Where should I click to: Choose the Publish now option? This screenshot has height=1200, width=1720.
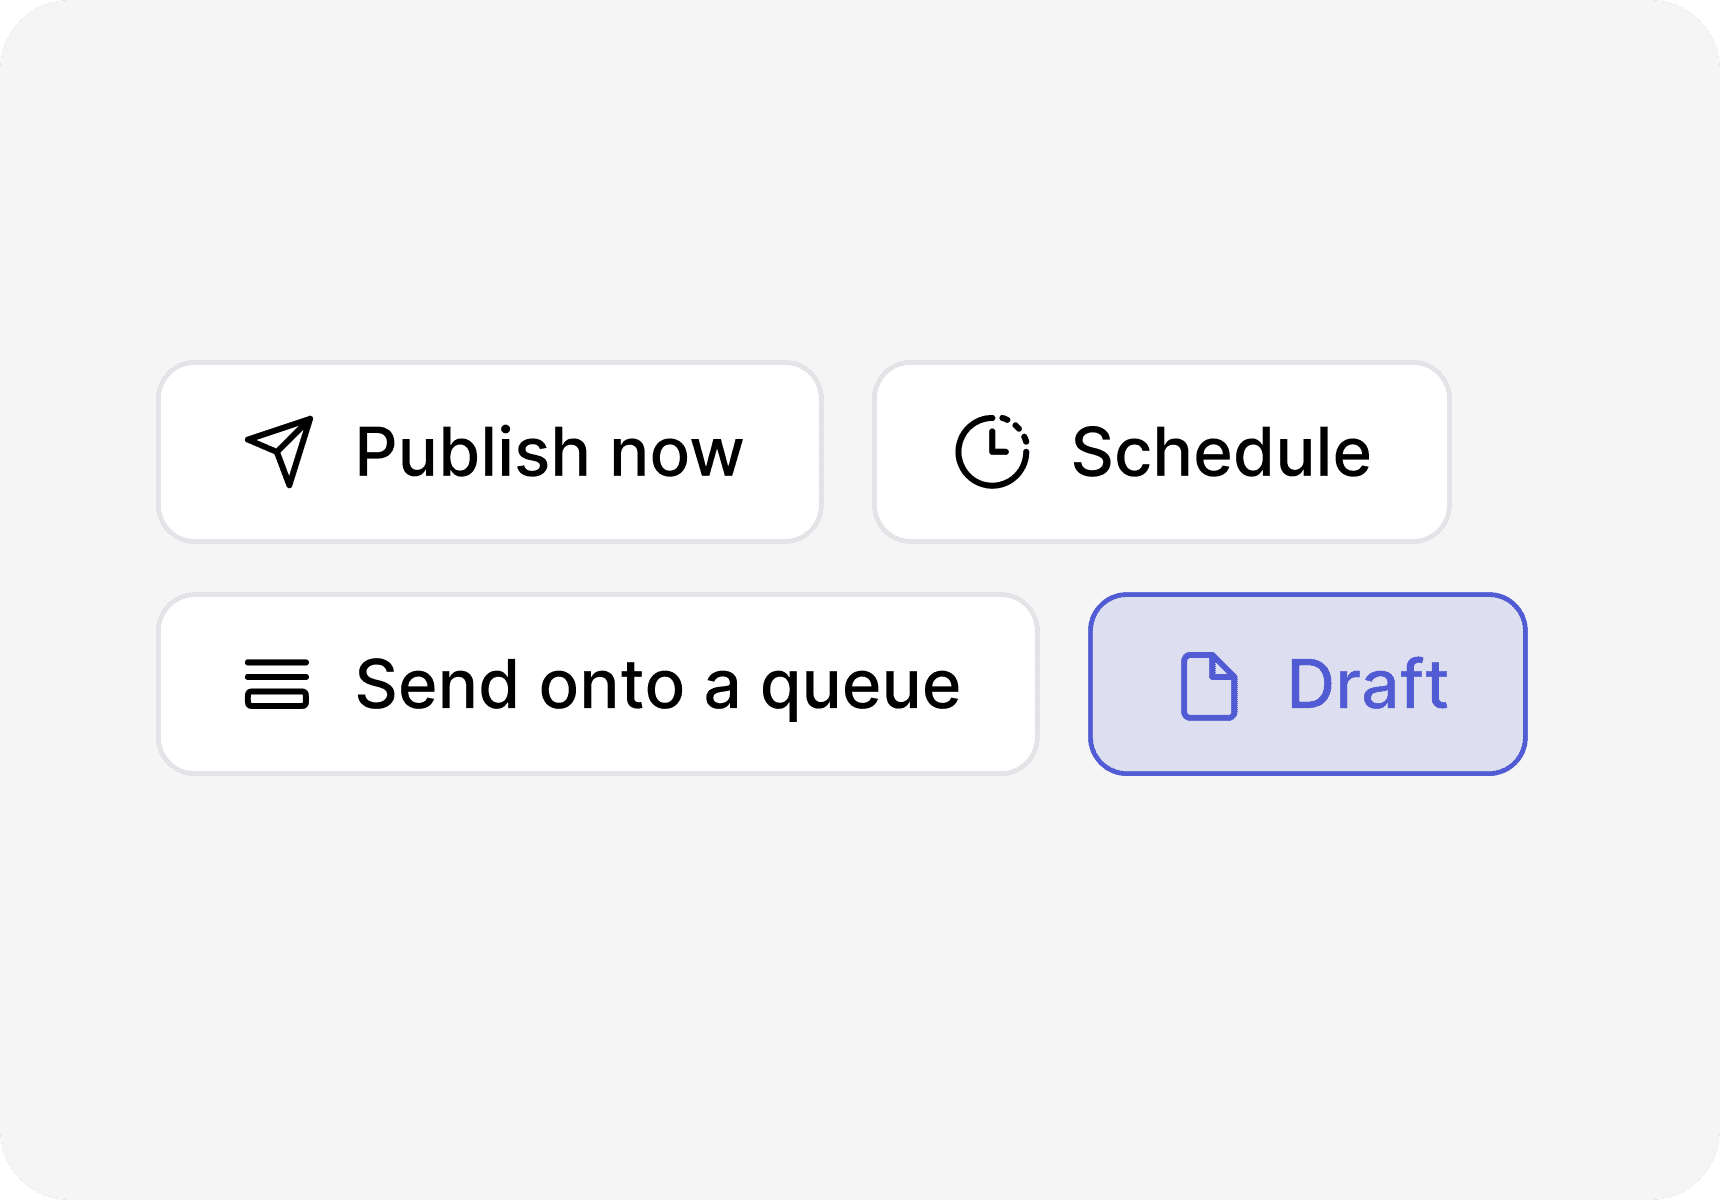490,452
